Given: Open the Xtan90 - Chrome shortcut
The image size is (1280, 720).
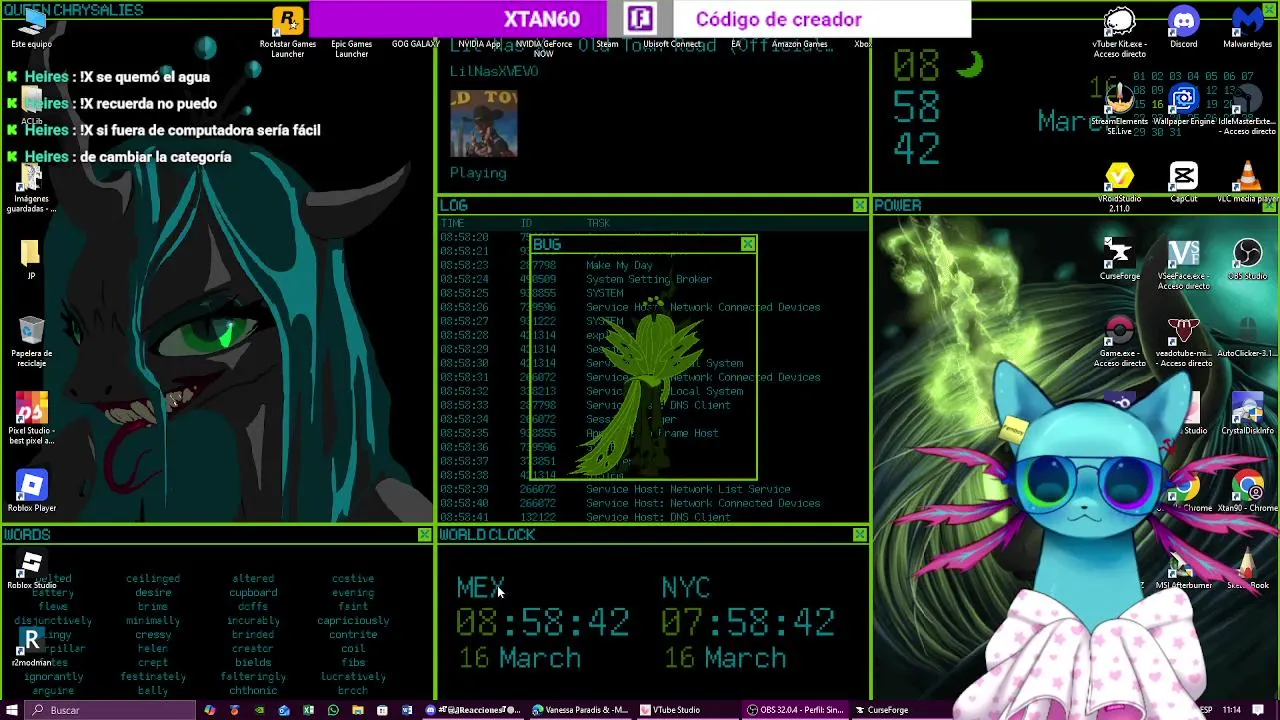Looking at the screenshot, I should 1247,492.
